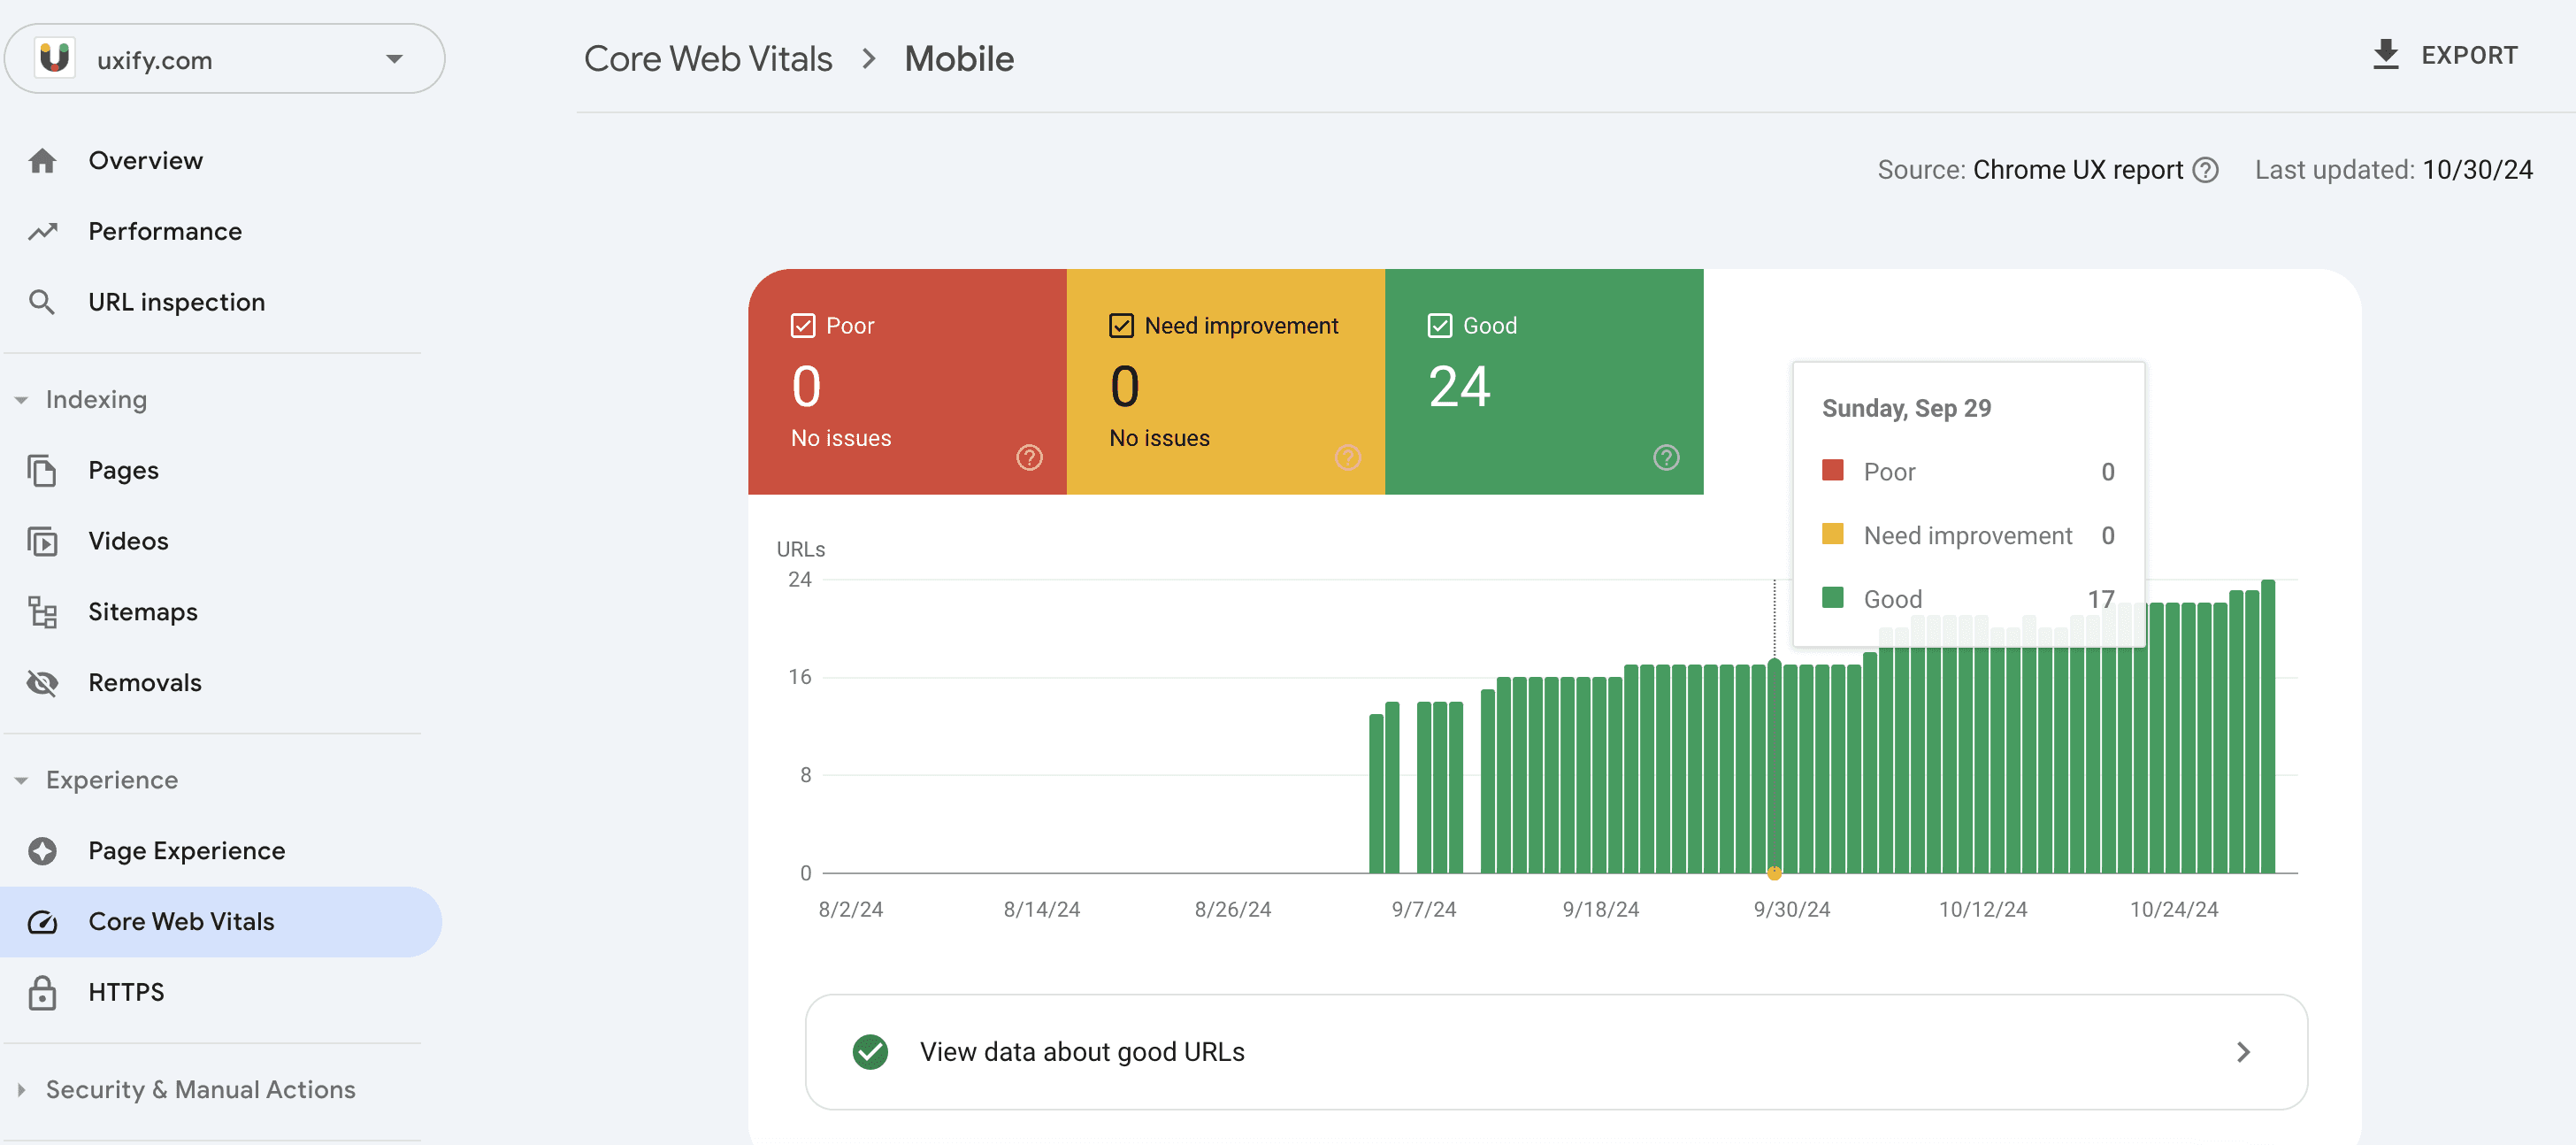The height and width of the screenshot is (1145, 2576).
Task: Click the Good panel help question mark
Action: tap(1664, 458)
